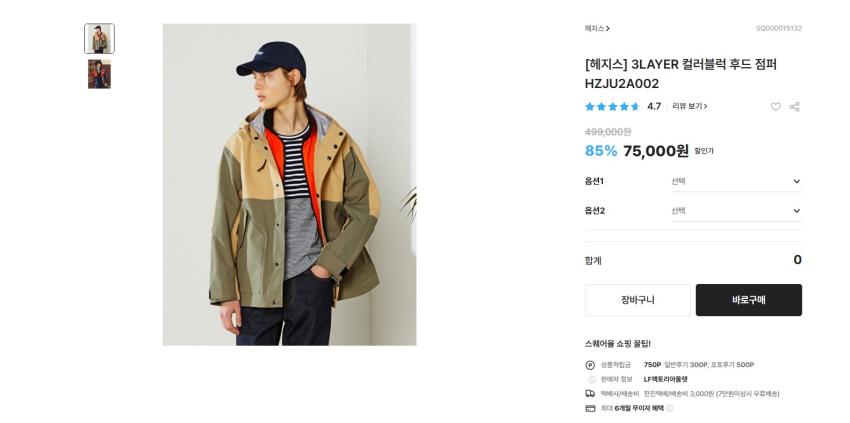Open 리뷰 보기 reviews link
Viewport: 850px width, 423px height.
[x=690, y=106]
